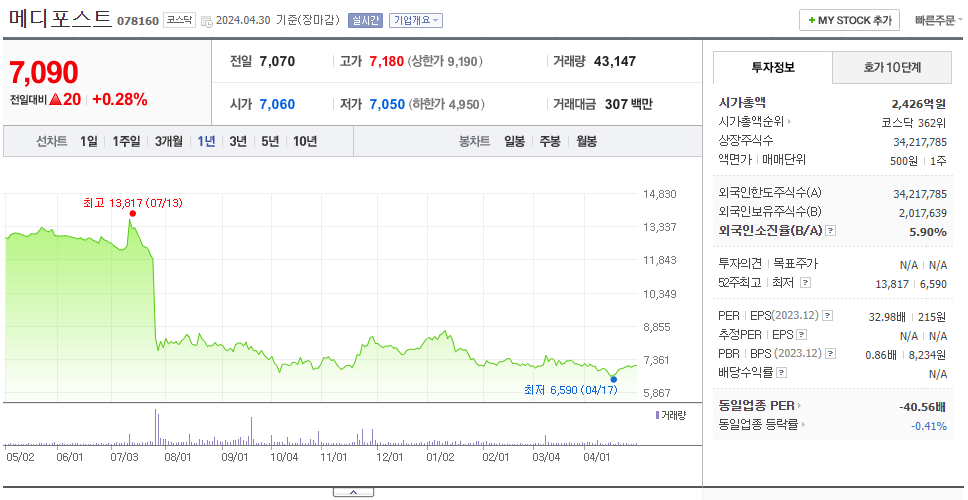
Task: Select the 1일 line chart range
Action: 89,141
